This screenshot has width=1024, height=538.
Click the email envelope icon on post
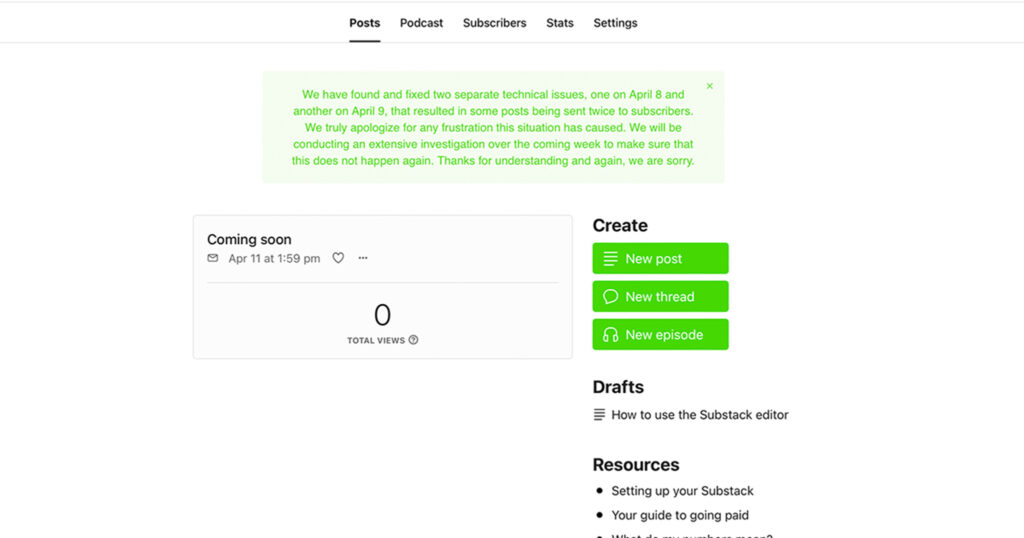point(213,258)
